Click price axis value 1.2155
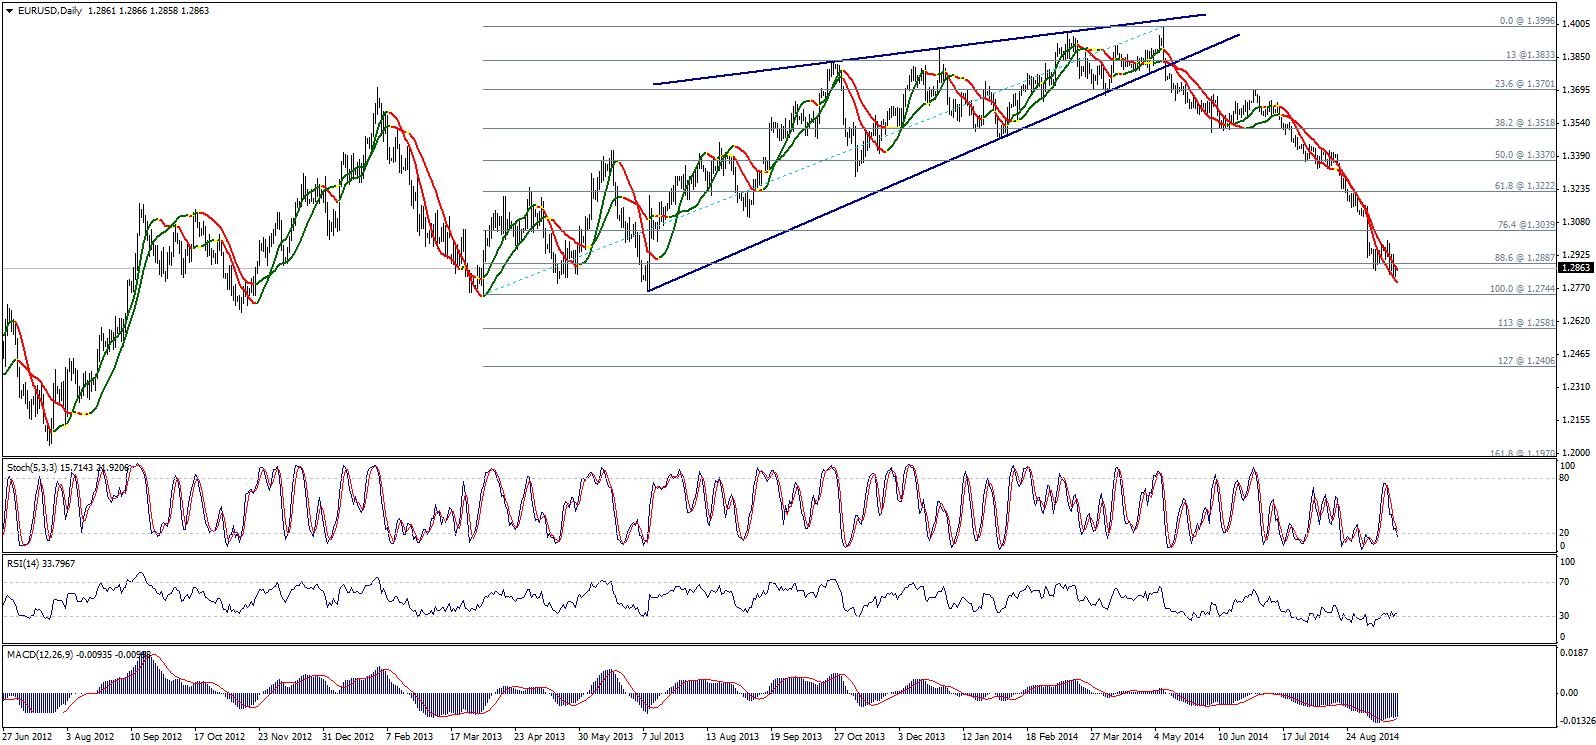The width and height of the screenshot is (1596, 745). pyautogui.click(x=1576, y=420)
